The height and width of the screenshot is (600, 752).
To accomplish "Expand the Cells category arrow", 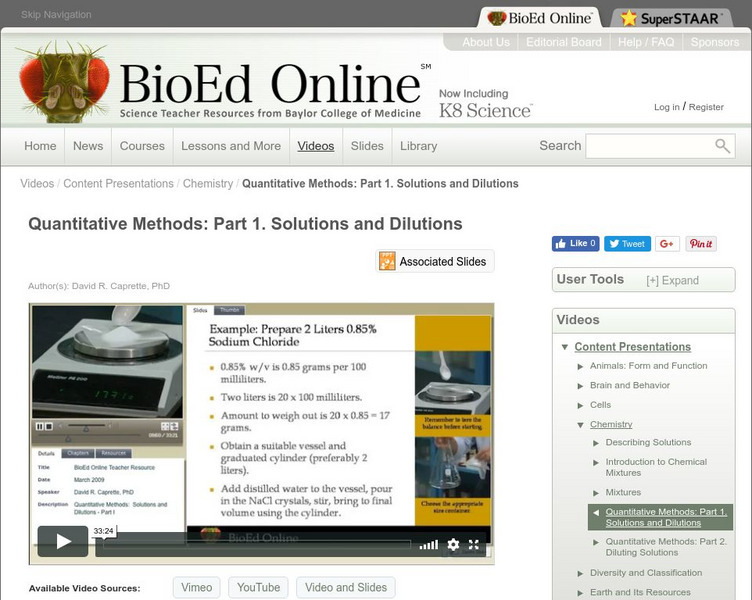I will point(580,405).
